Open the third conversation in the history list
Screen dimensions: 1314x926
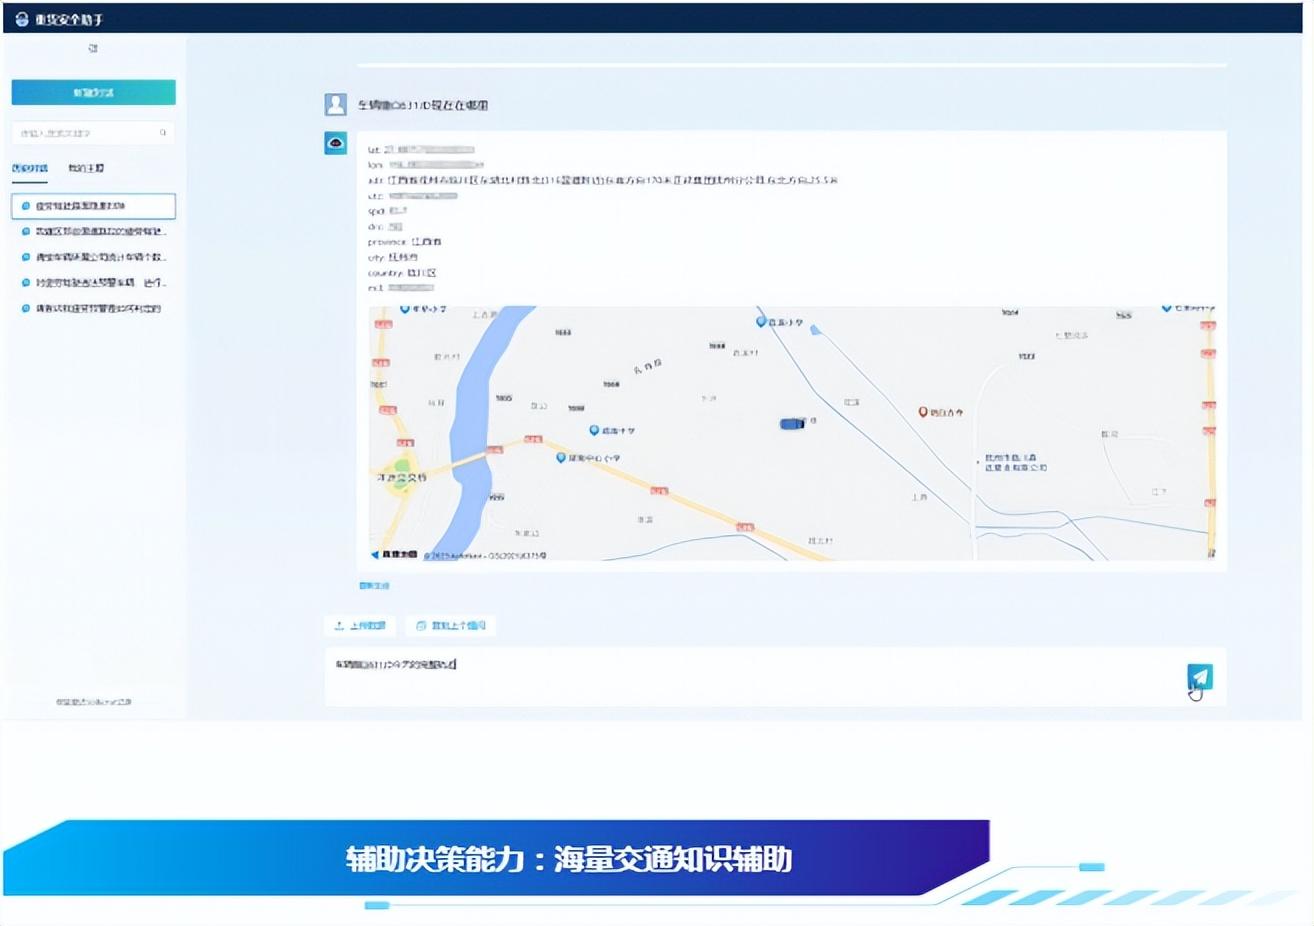pyautogui.click(x=93, y=257)
